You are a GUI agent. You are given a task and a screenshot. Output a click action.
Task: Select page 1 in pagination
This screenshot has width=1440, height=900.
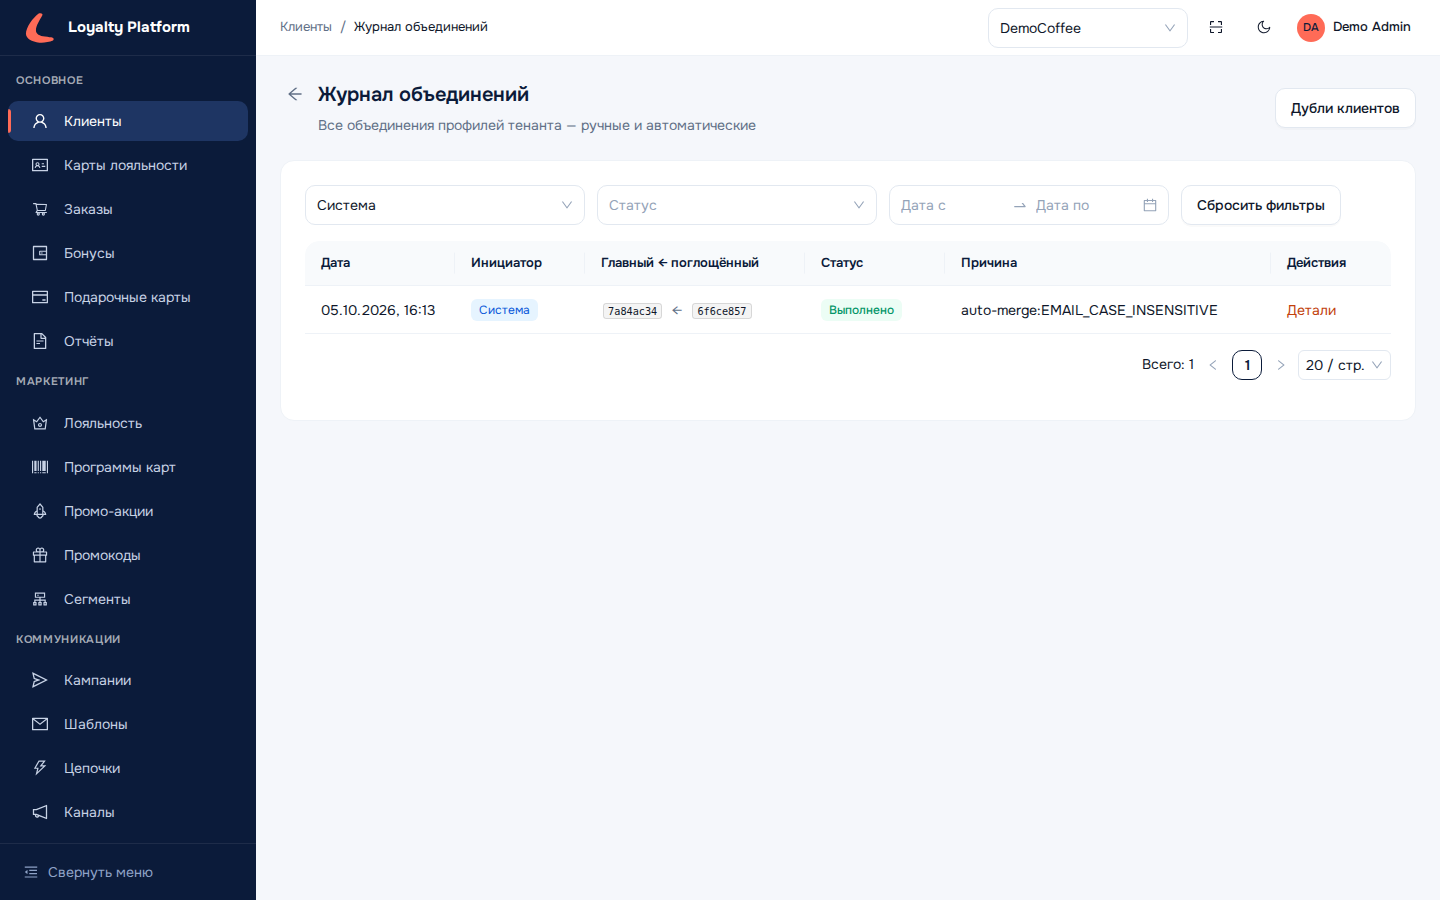point(1247,365)
